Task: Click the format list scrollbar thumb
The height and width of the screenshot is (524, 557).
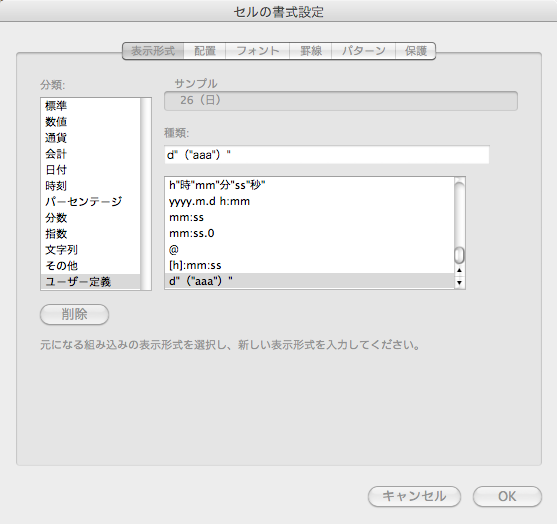Action: click(459, 255)
